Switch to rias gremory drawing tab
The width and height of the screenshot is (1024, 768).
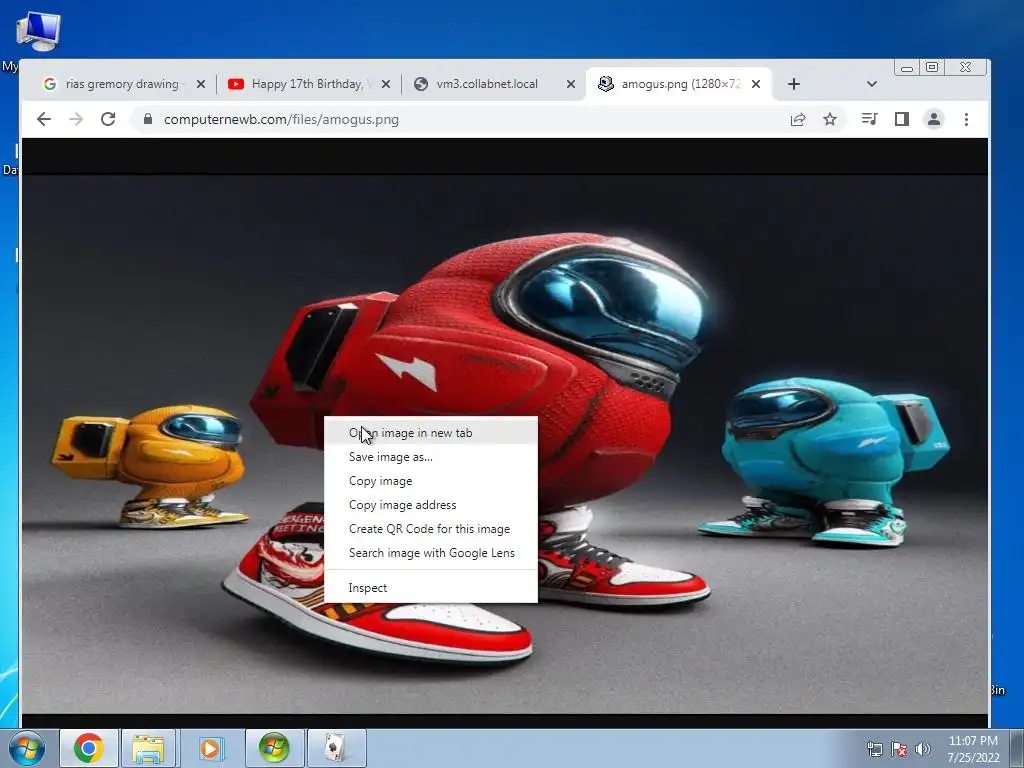[123, 84]
